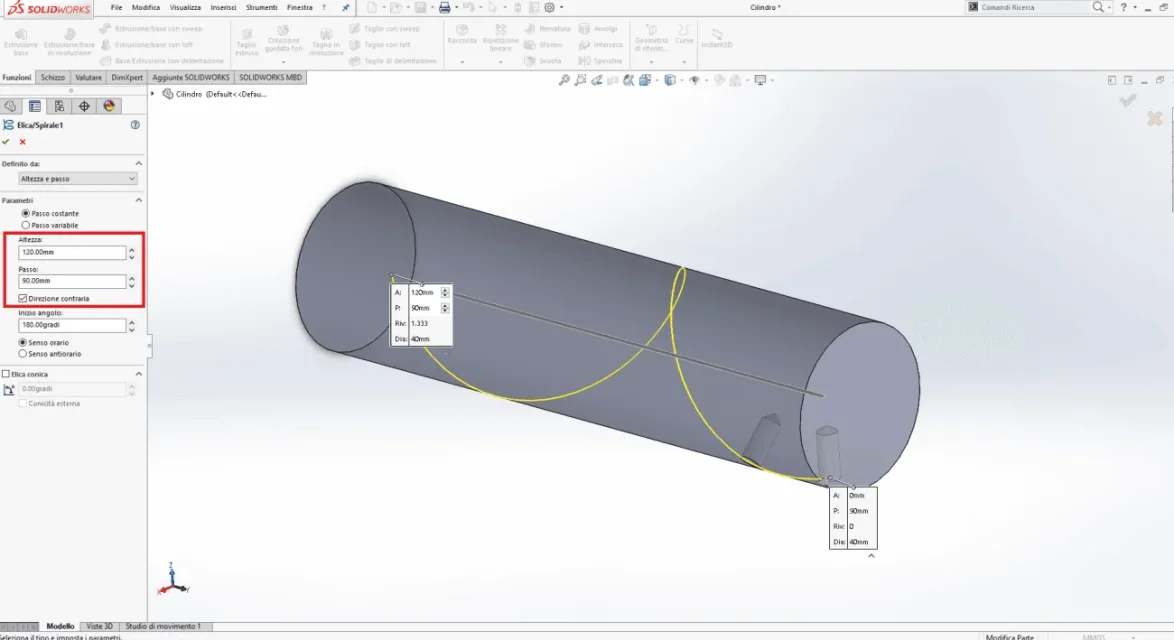Select the Senso orario radio button

point(22,342)
